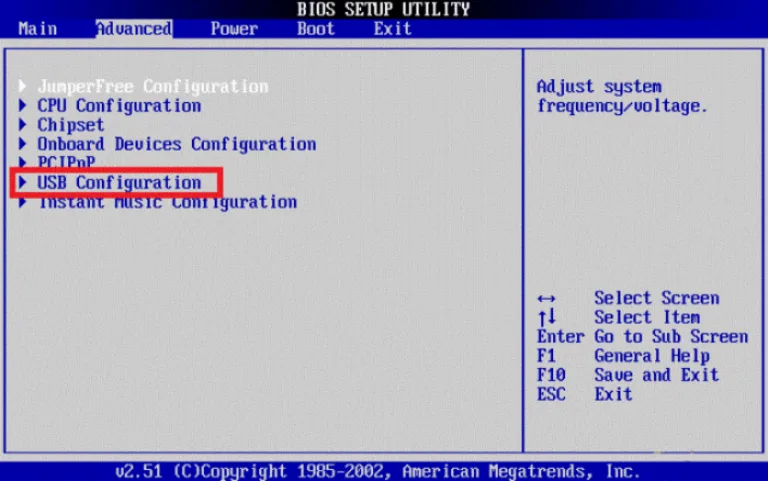Screen dimensions: 768x481
Task: Open the PCIPnP submenu
Action: point(66,162)
